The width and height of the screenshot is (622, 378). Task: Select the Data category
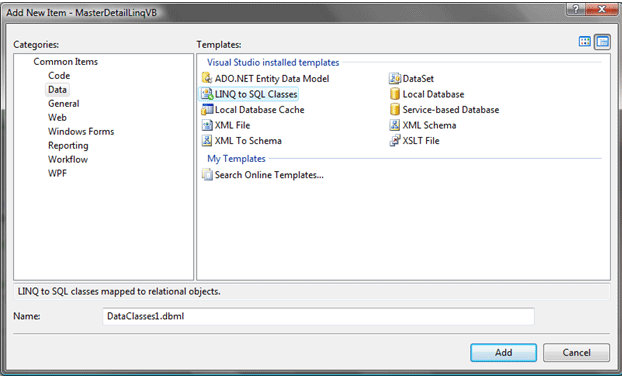click(58, 90)
